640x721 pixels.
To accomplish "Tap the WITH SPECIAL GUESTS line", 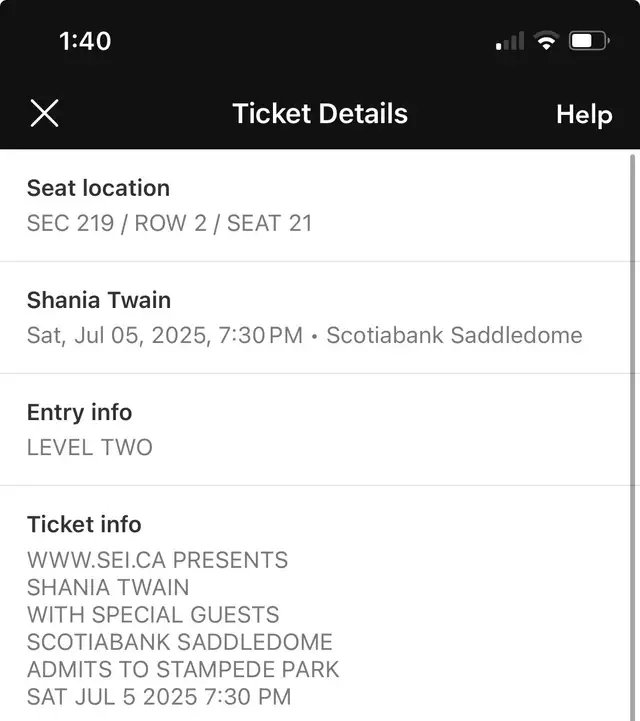I will [153, 615].
